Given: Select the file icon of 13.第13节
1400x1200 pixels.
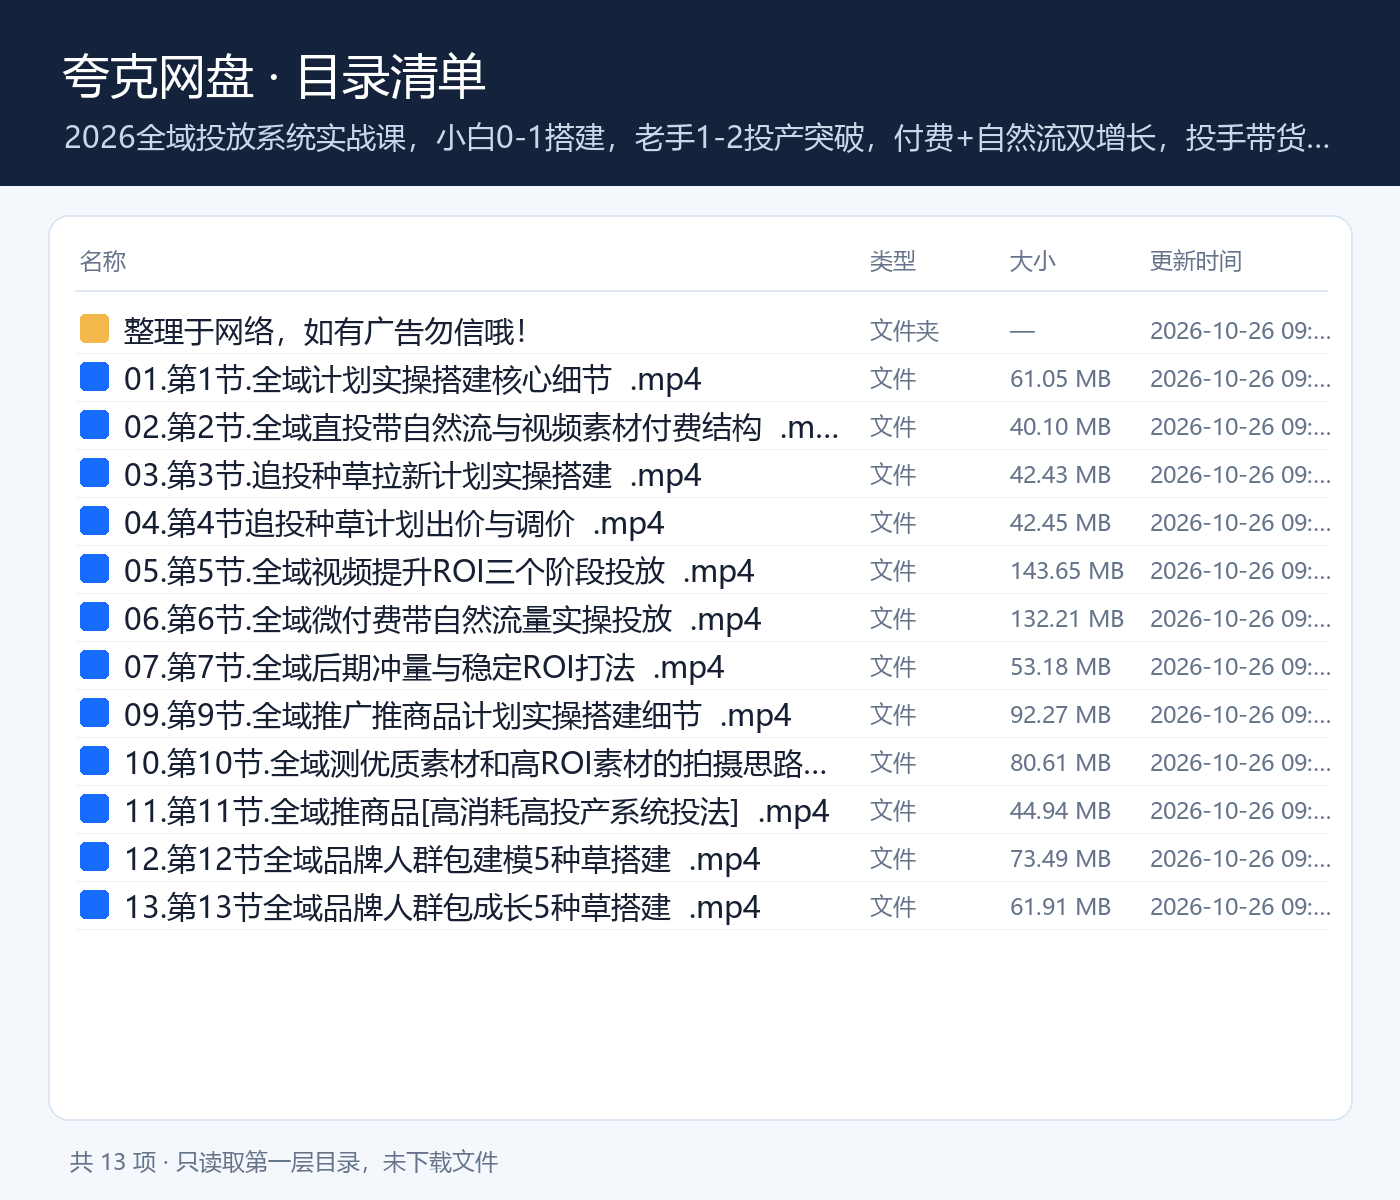Looking at the screenshot, I should click(94, 905).
